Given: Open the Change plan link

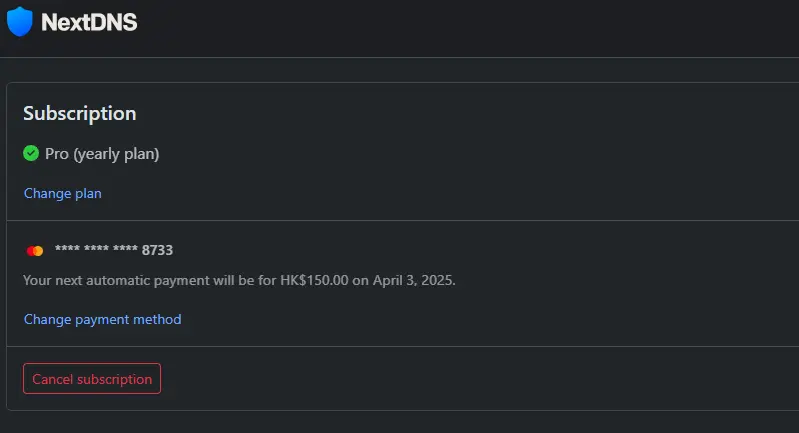Looking at the screenshot, I should click(x=63, y=194).
